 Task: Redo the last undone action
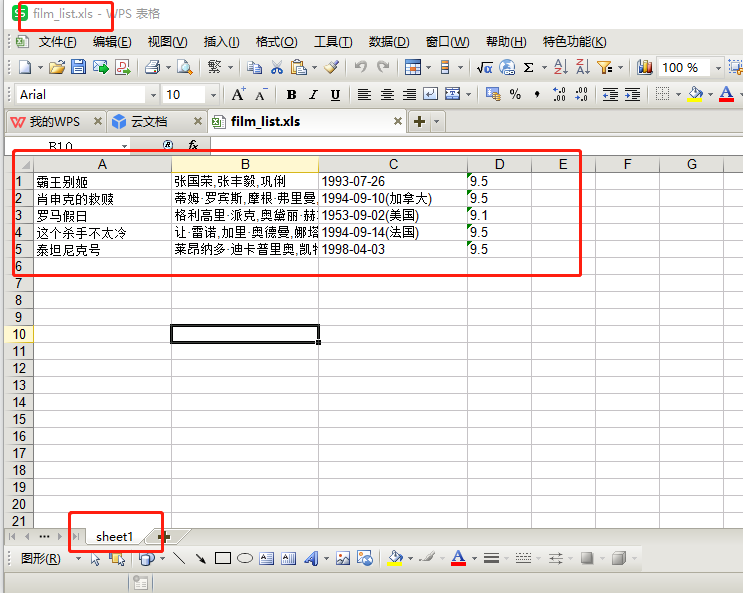pyautogui.click(x=383, y=67)
